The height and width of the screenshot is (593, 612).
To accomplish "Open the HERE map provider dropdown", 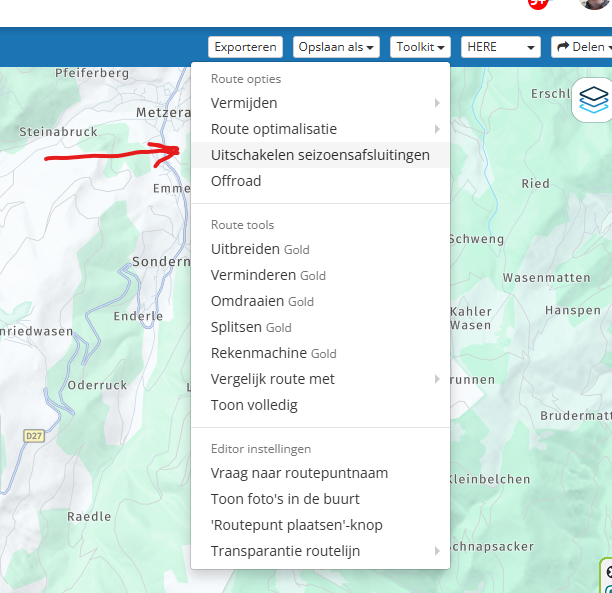I will (x=502, y=47).
